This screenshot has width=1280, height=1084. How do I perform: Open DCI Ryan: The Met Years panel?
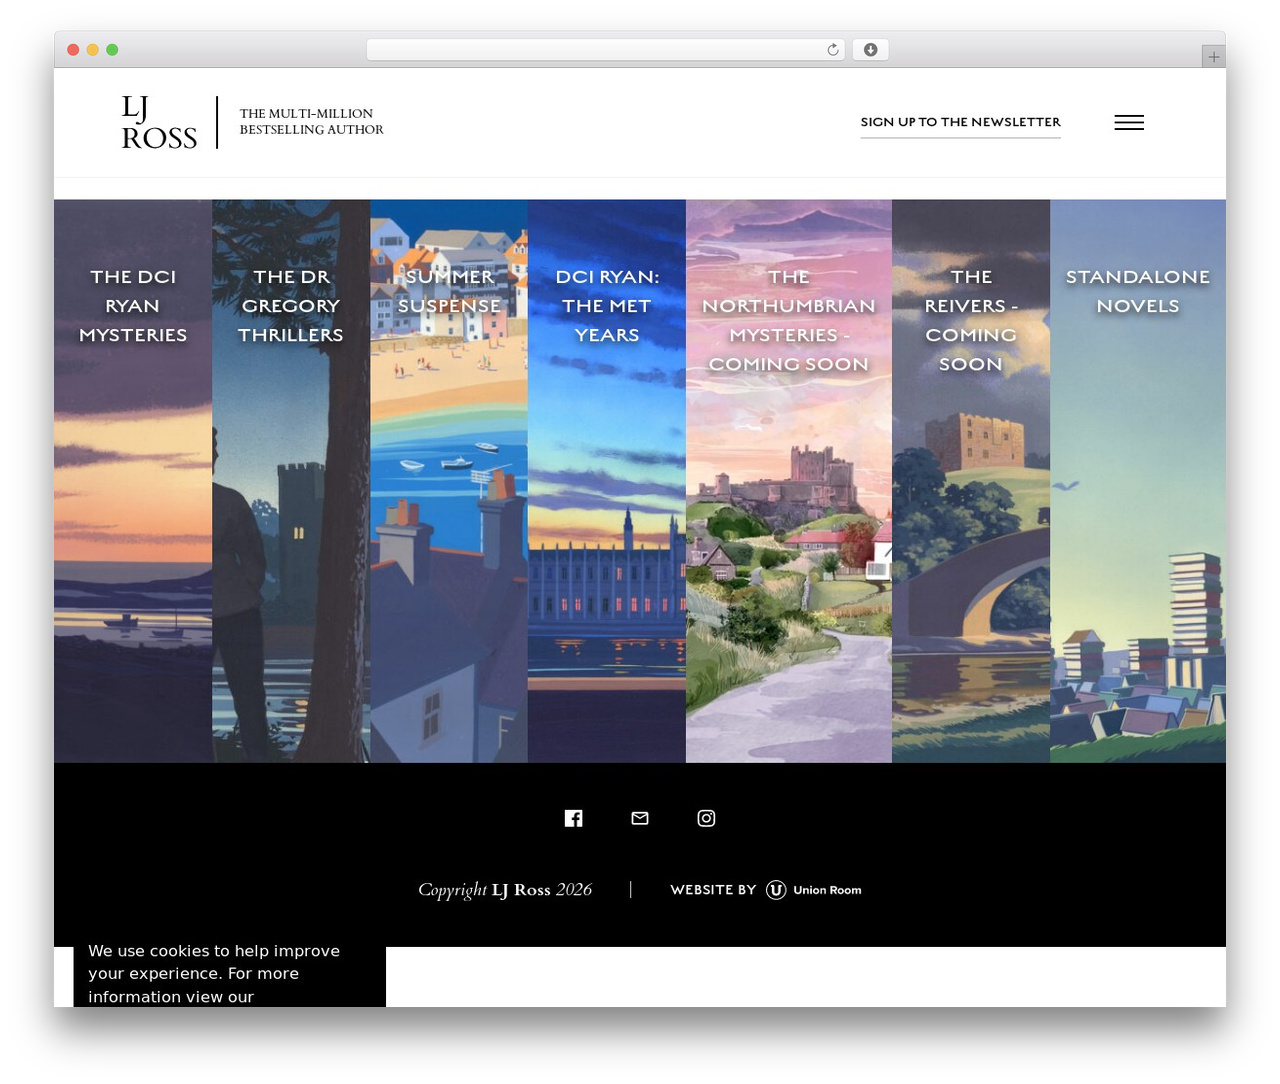(x=607, y=481)
